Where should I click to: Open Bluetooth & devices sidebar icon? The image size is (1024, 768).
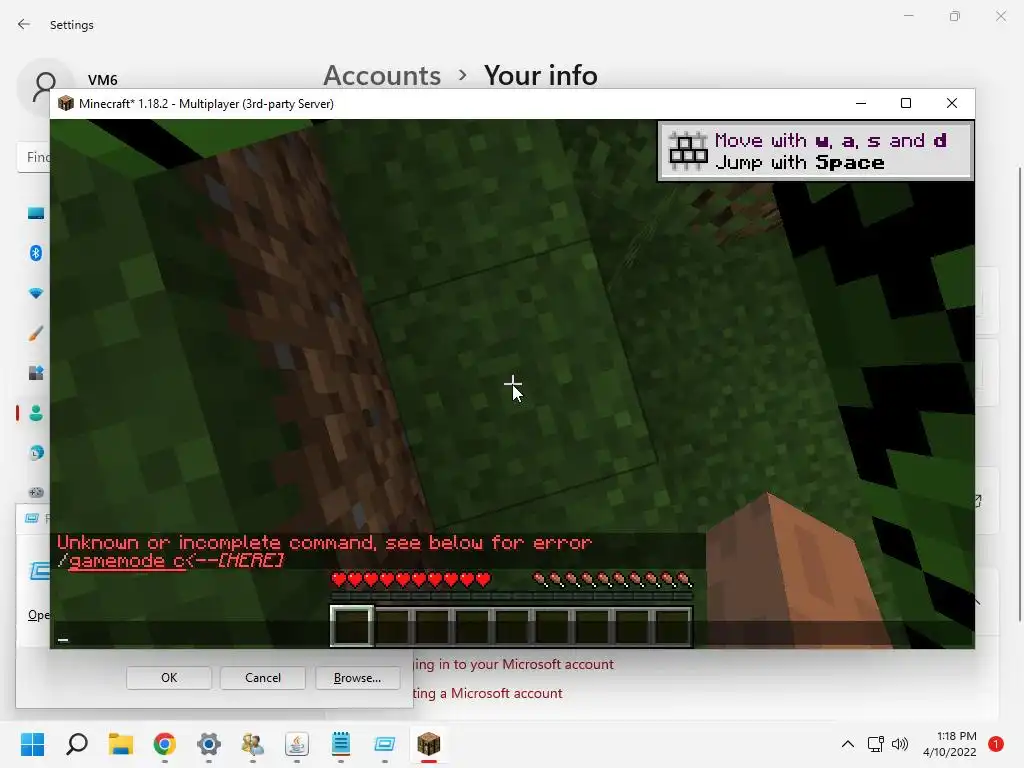(36, 253)
